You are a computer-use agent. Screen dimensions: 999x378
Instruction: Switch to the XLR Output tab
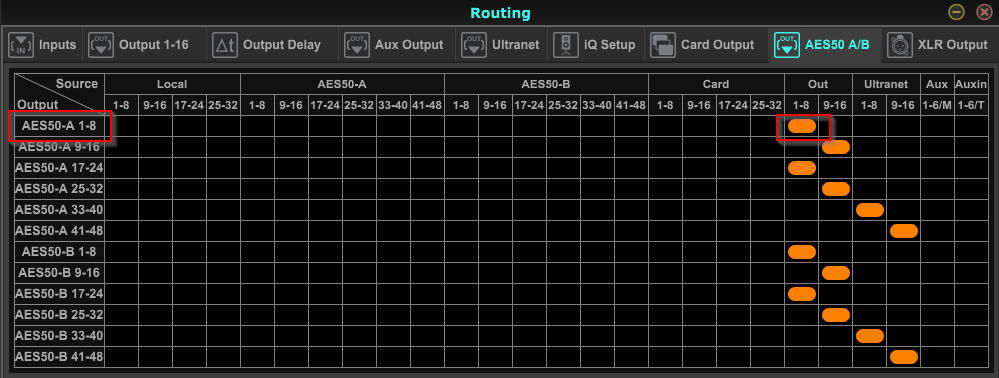pyautogui.click(x=952, y=45)
